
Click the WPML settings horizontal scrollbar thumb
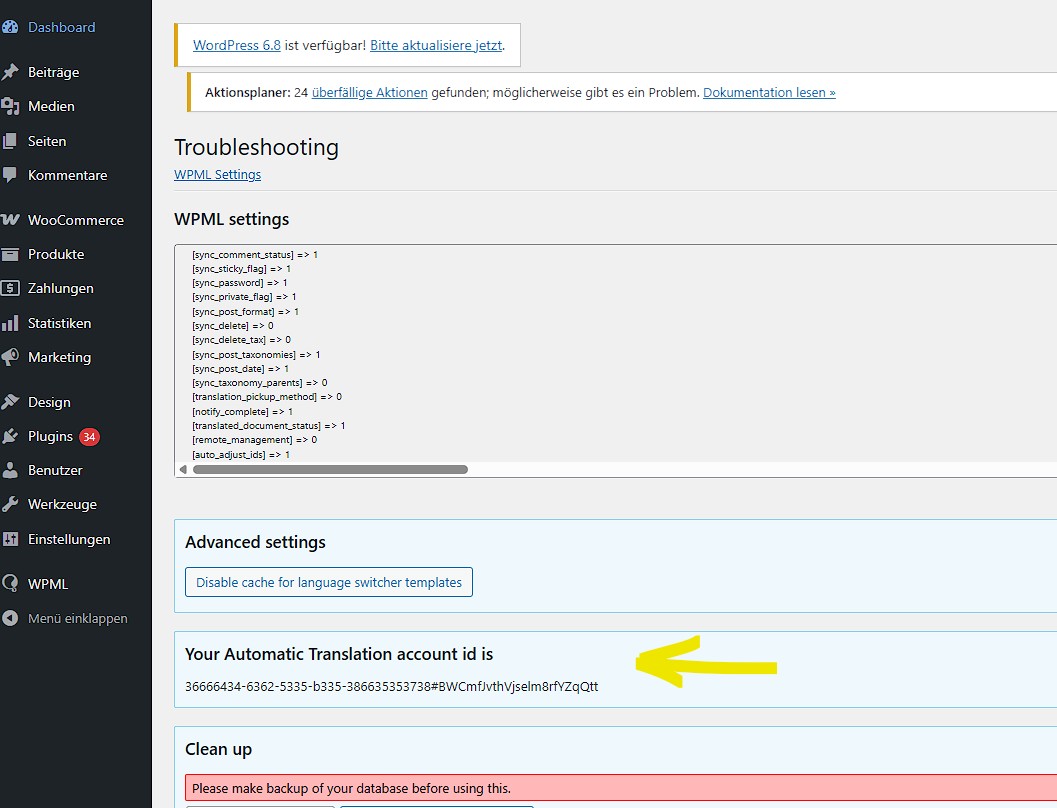click(330, 470)
